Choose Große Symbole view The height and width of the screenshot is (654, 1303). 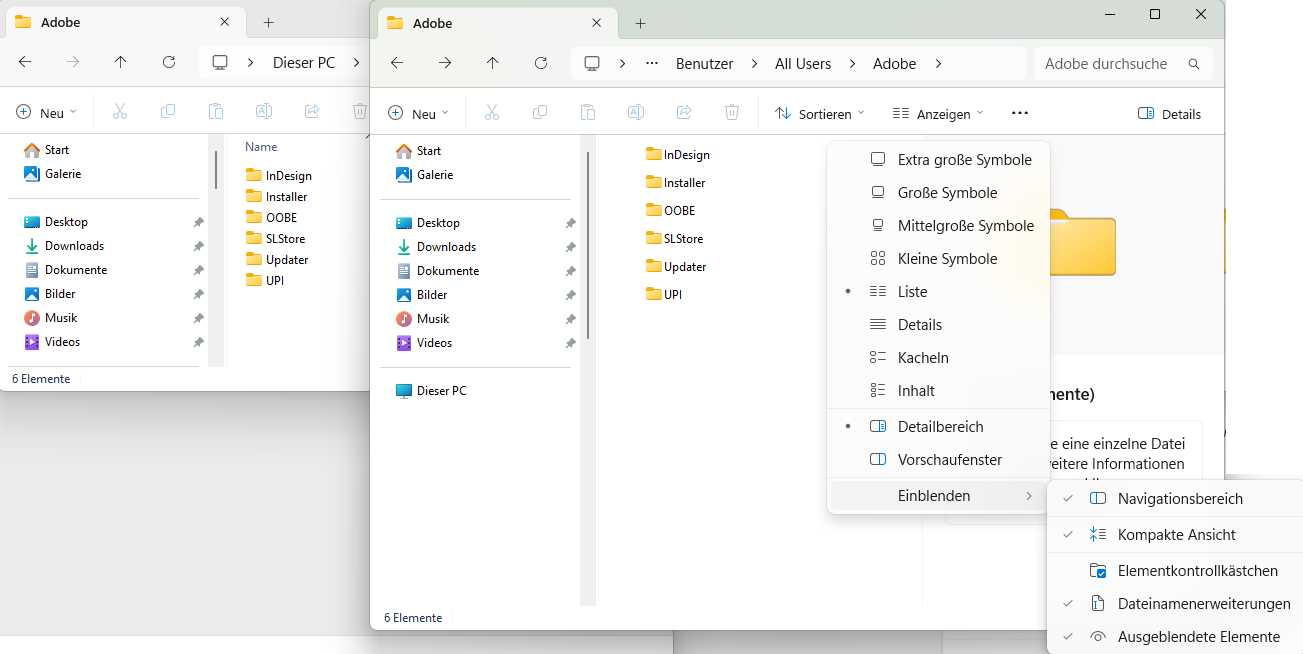(x=938, y=192)
